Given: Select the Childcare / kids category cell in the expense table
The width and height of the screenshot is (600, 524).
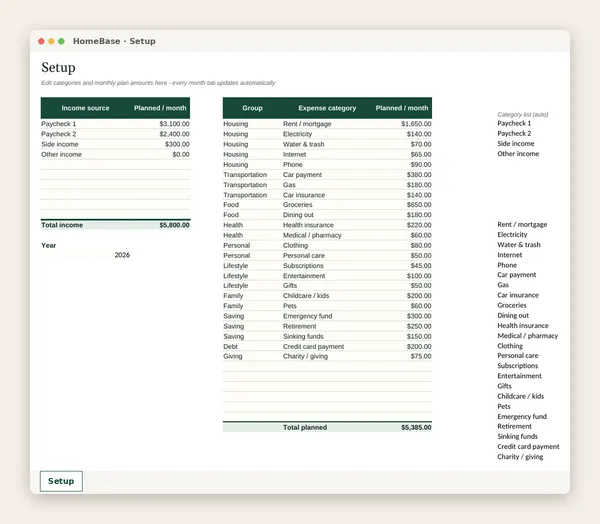Looking at the screenshot, I should 306,296.
